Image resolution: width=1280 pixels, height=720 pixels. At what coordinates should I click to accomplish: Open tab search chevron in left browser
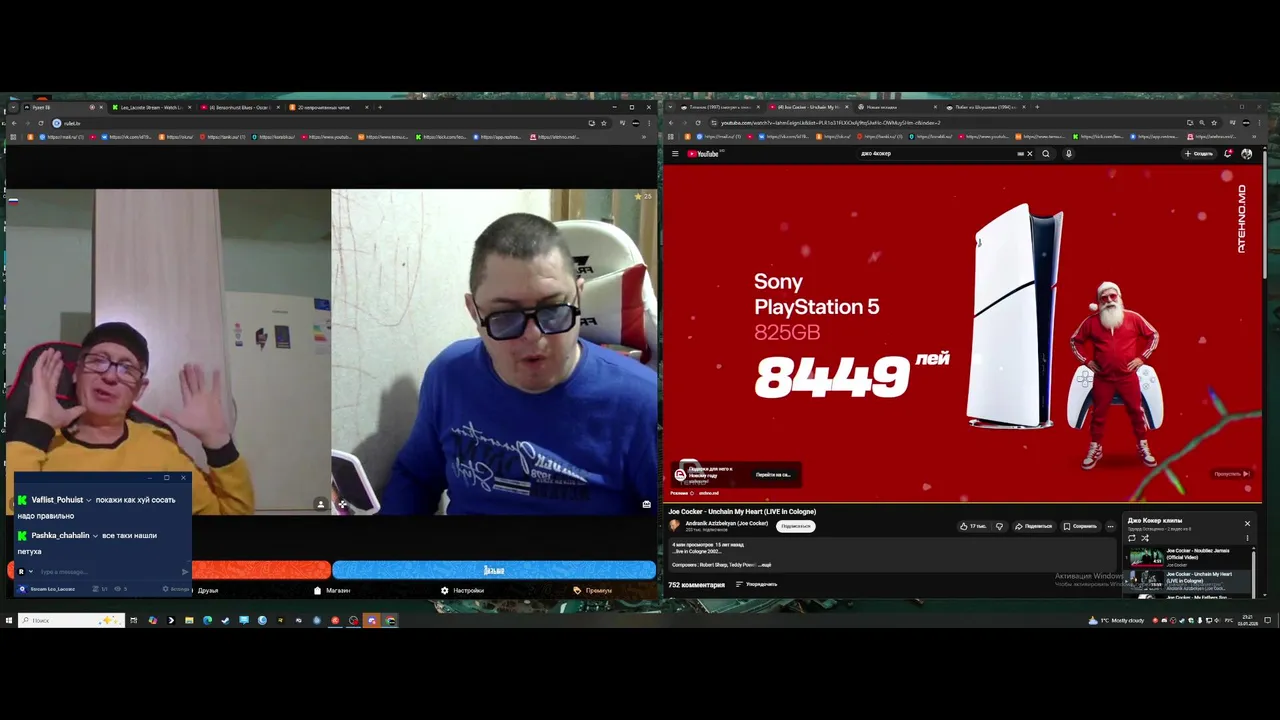click(13, 107)
